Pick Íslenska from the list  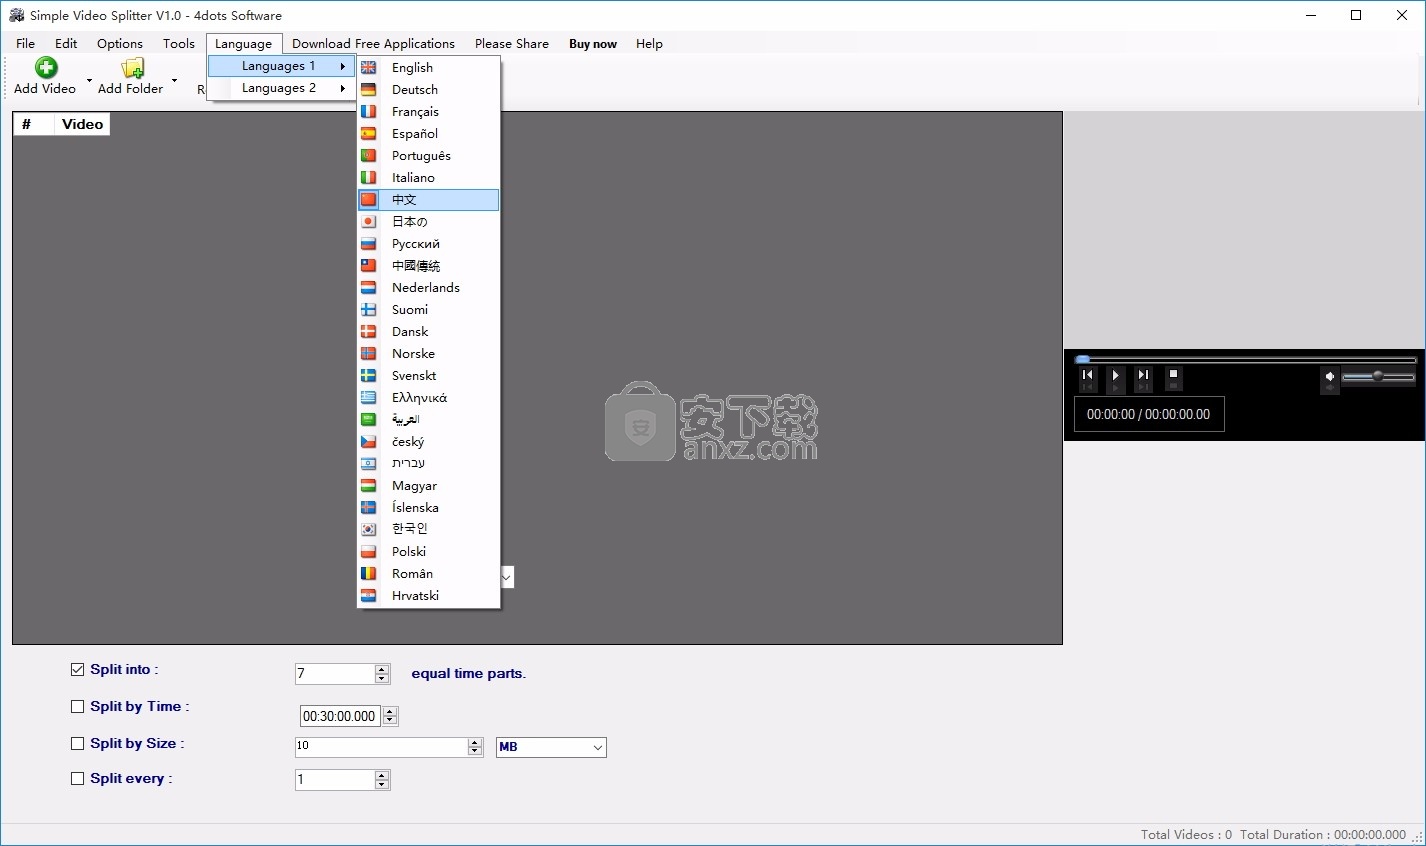(x=428, y=507)
